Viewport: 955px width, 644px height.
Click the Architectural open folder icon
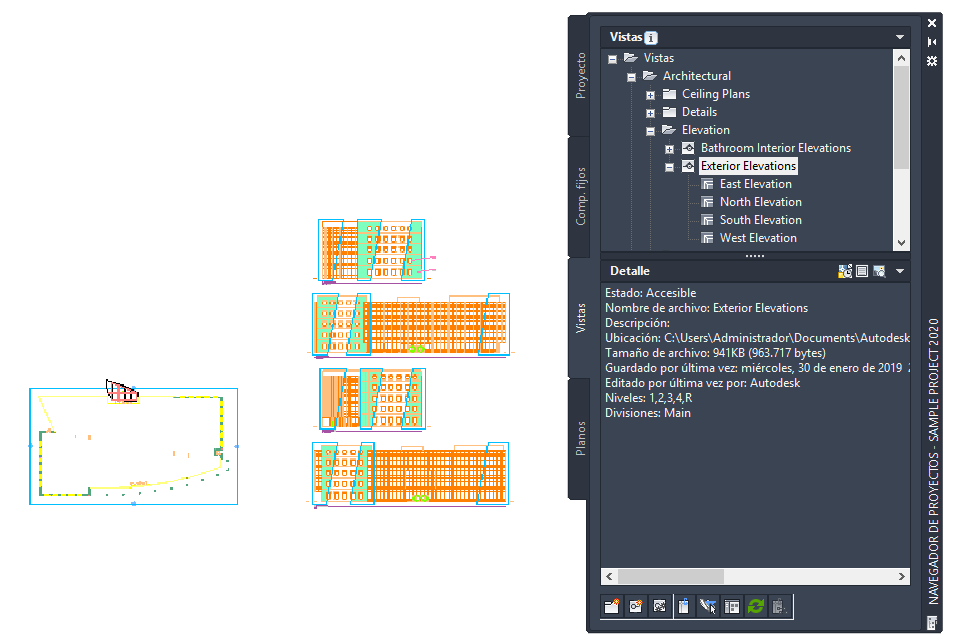pos(650,76)
